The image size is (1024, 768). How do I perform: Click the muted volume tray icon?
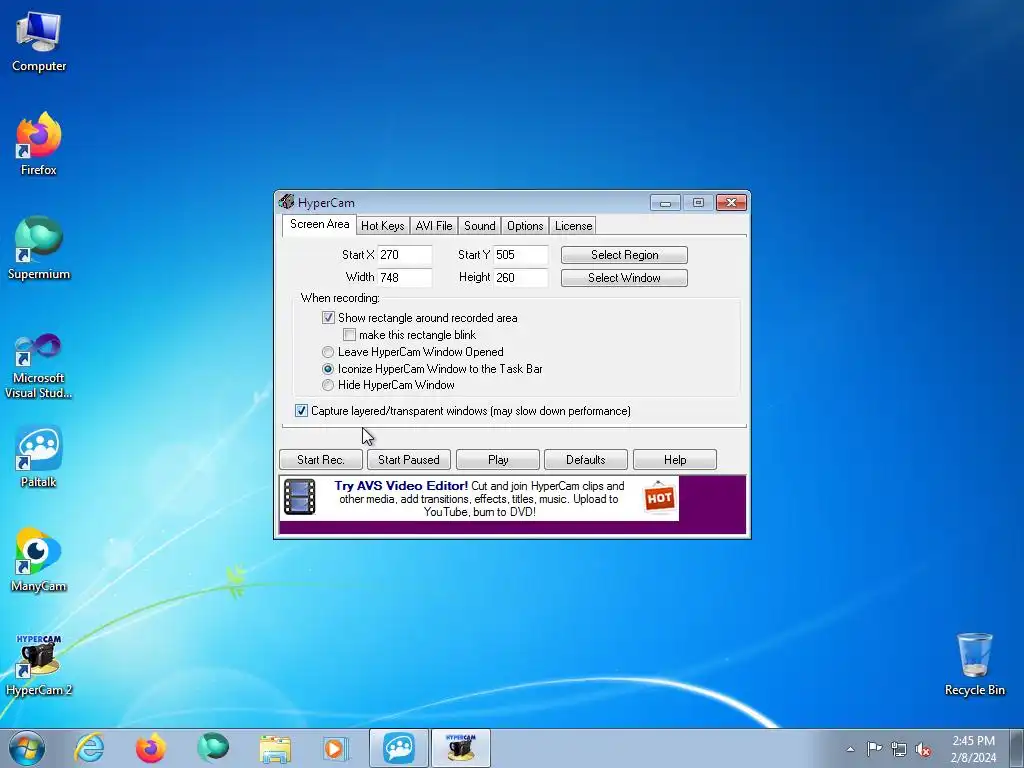923,749
